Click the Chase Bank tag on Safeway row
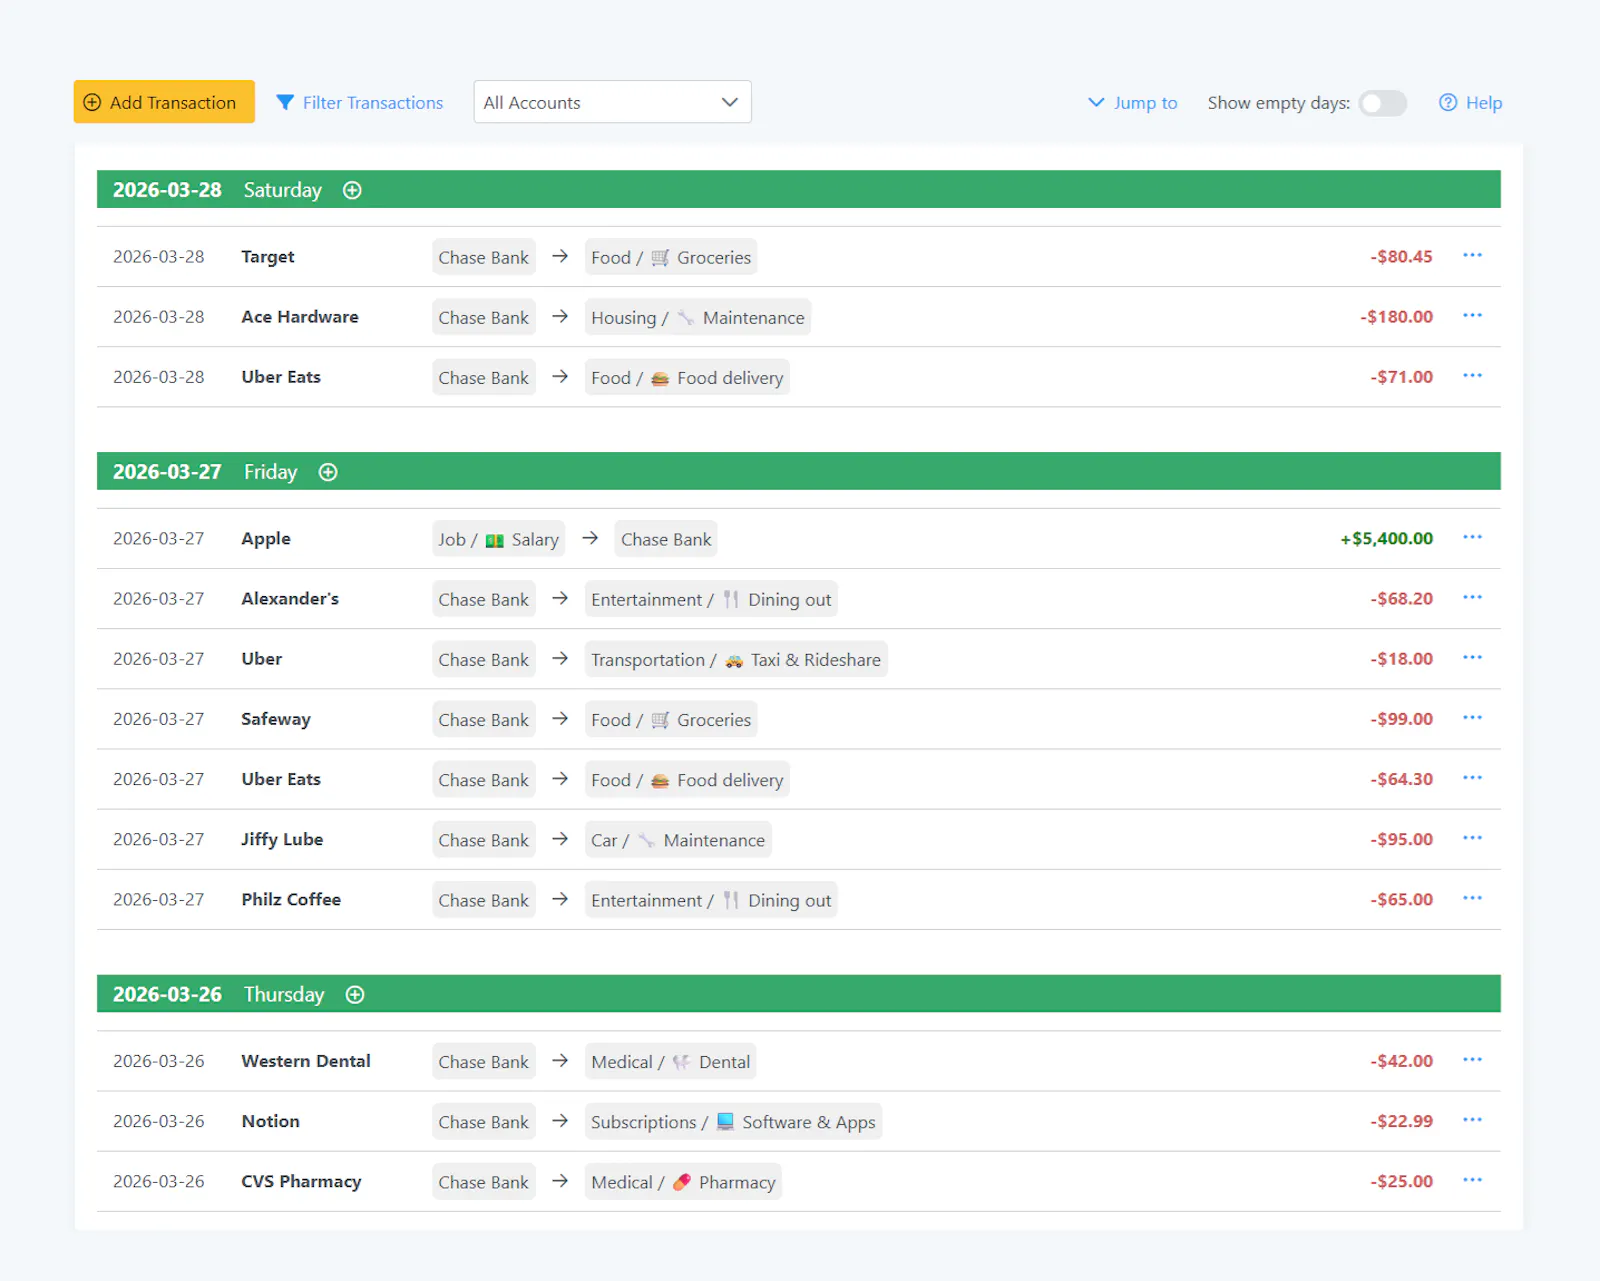 pyautogui.click(x=484, y=719)
